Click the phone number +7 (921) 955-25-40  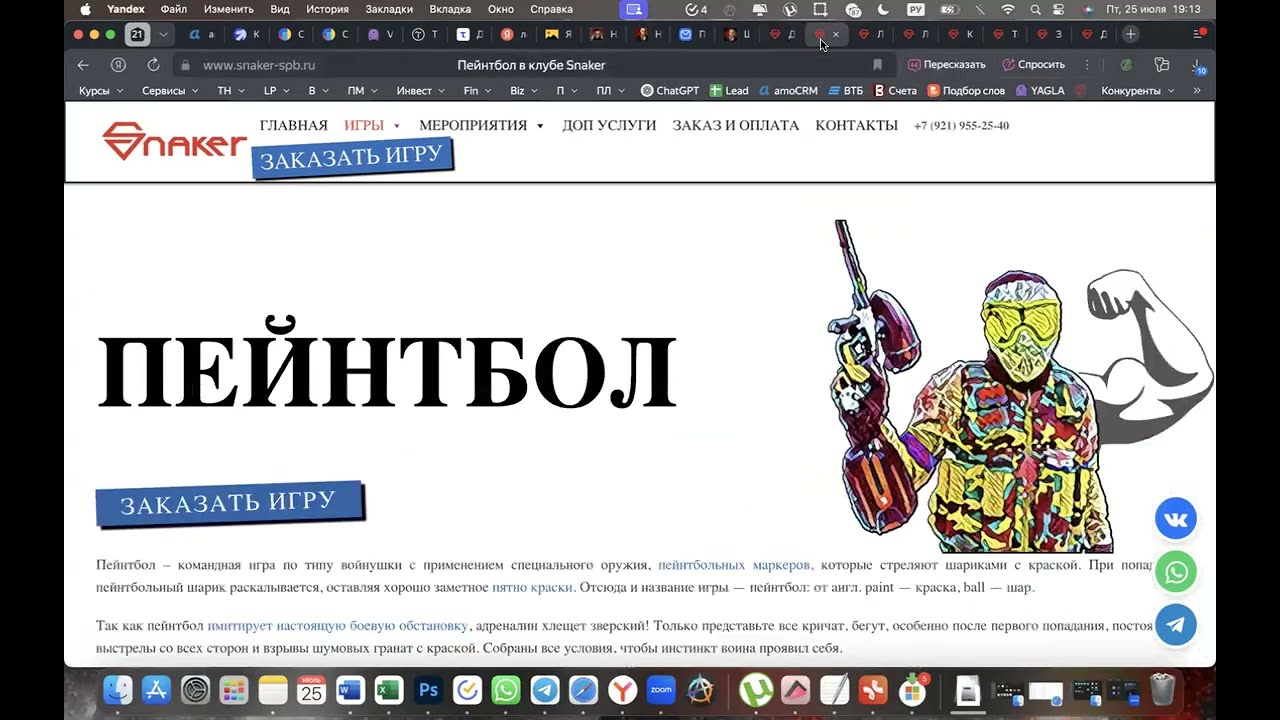click(961, 126)
